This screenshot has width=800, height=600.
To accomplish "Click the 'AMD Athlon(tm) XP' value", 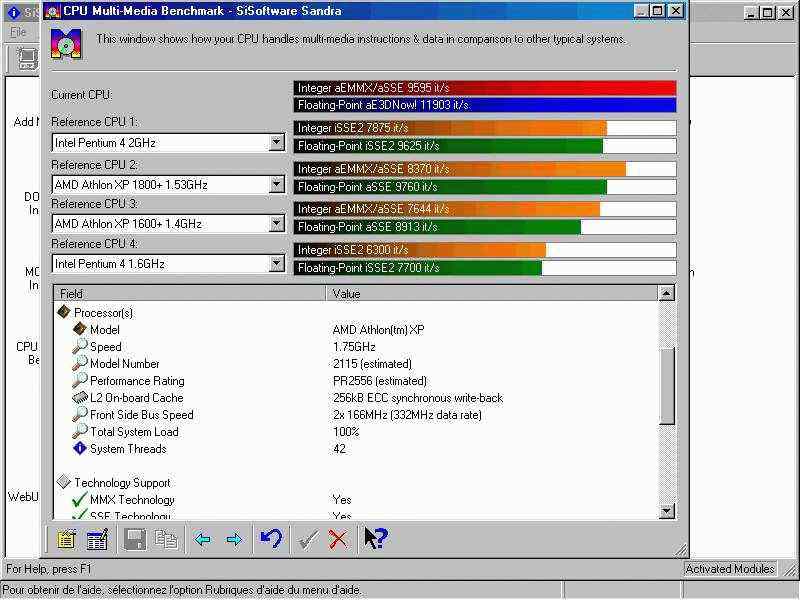I will (378, 330).
